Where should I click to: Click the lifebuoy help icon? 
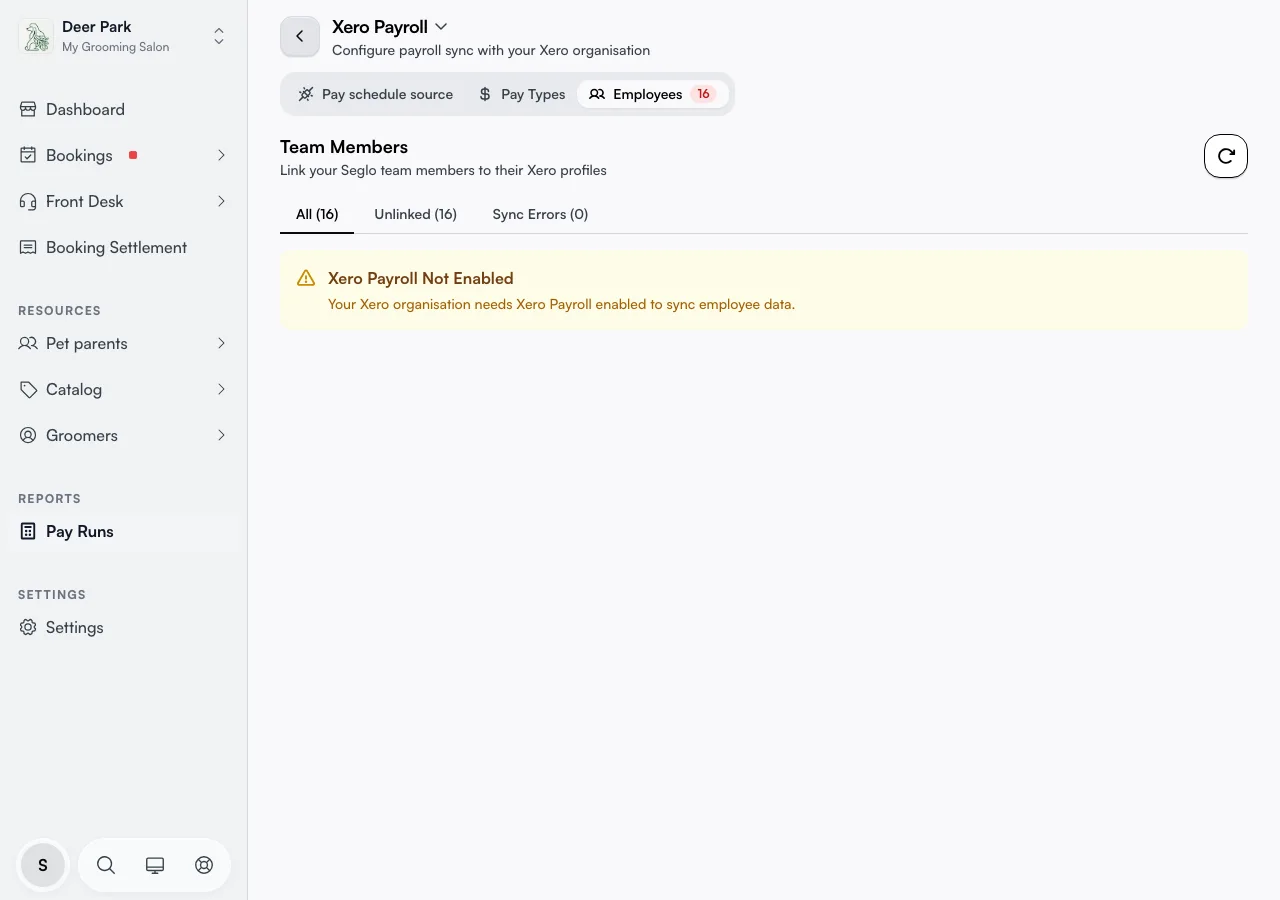pos(204,865)
